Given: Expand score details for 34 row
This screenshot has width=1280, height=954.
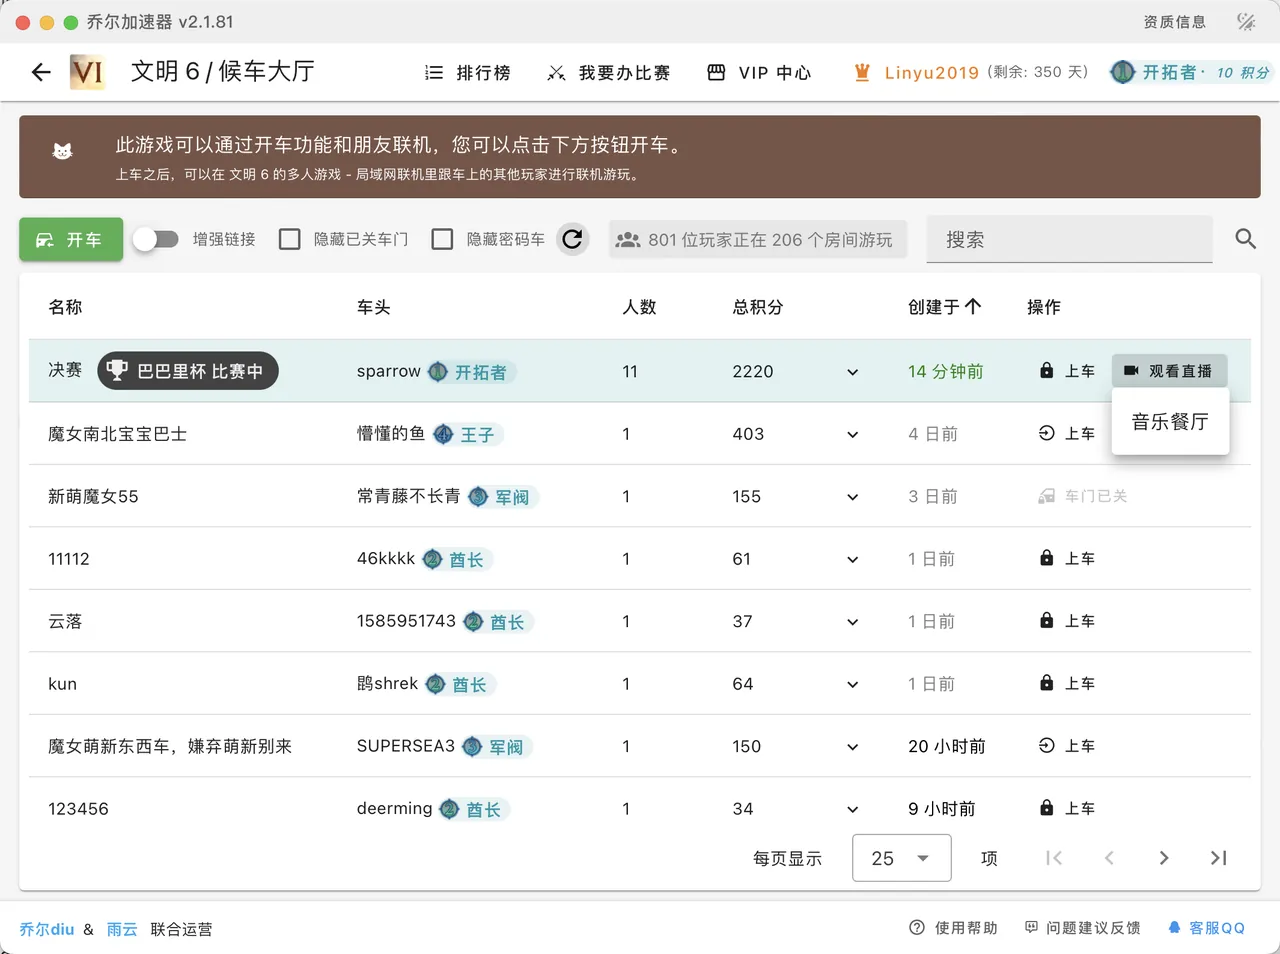Looking at the screenshot, I should coord(853,809).
